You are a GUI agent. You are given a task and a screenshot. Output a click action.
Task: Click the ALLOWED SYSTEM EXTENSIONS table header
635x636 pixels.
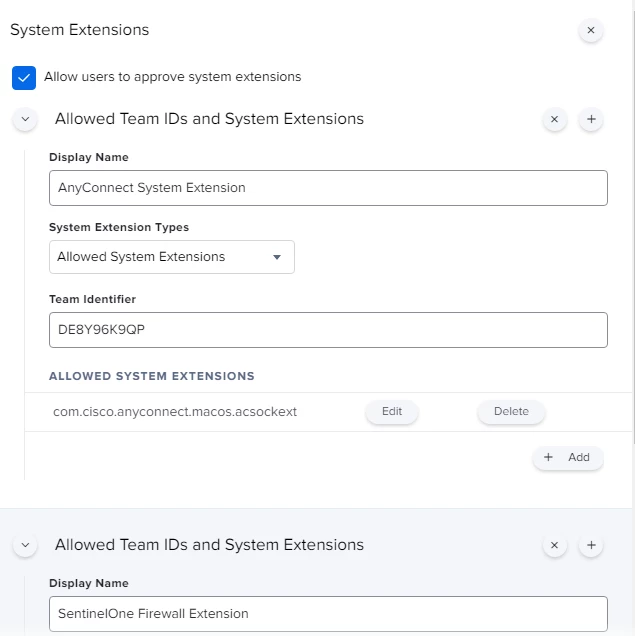point(152,376)
